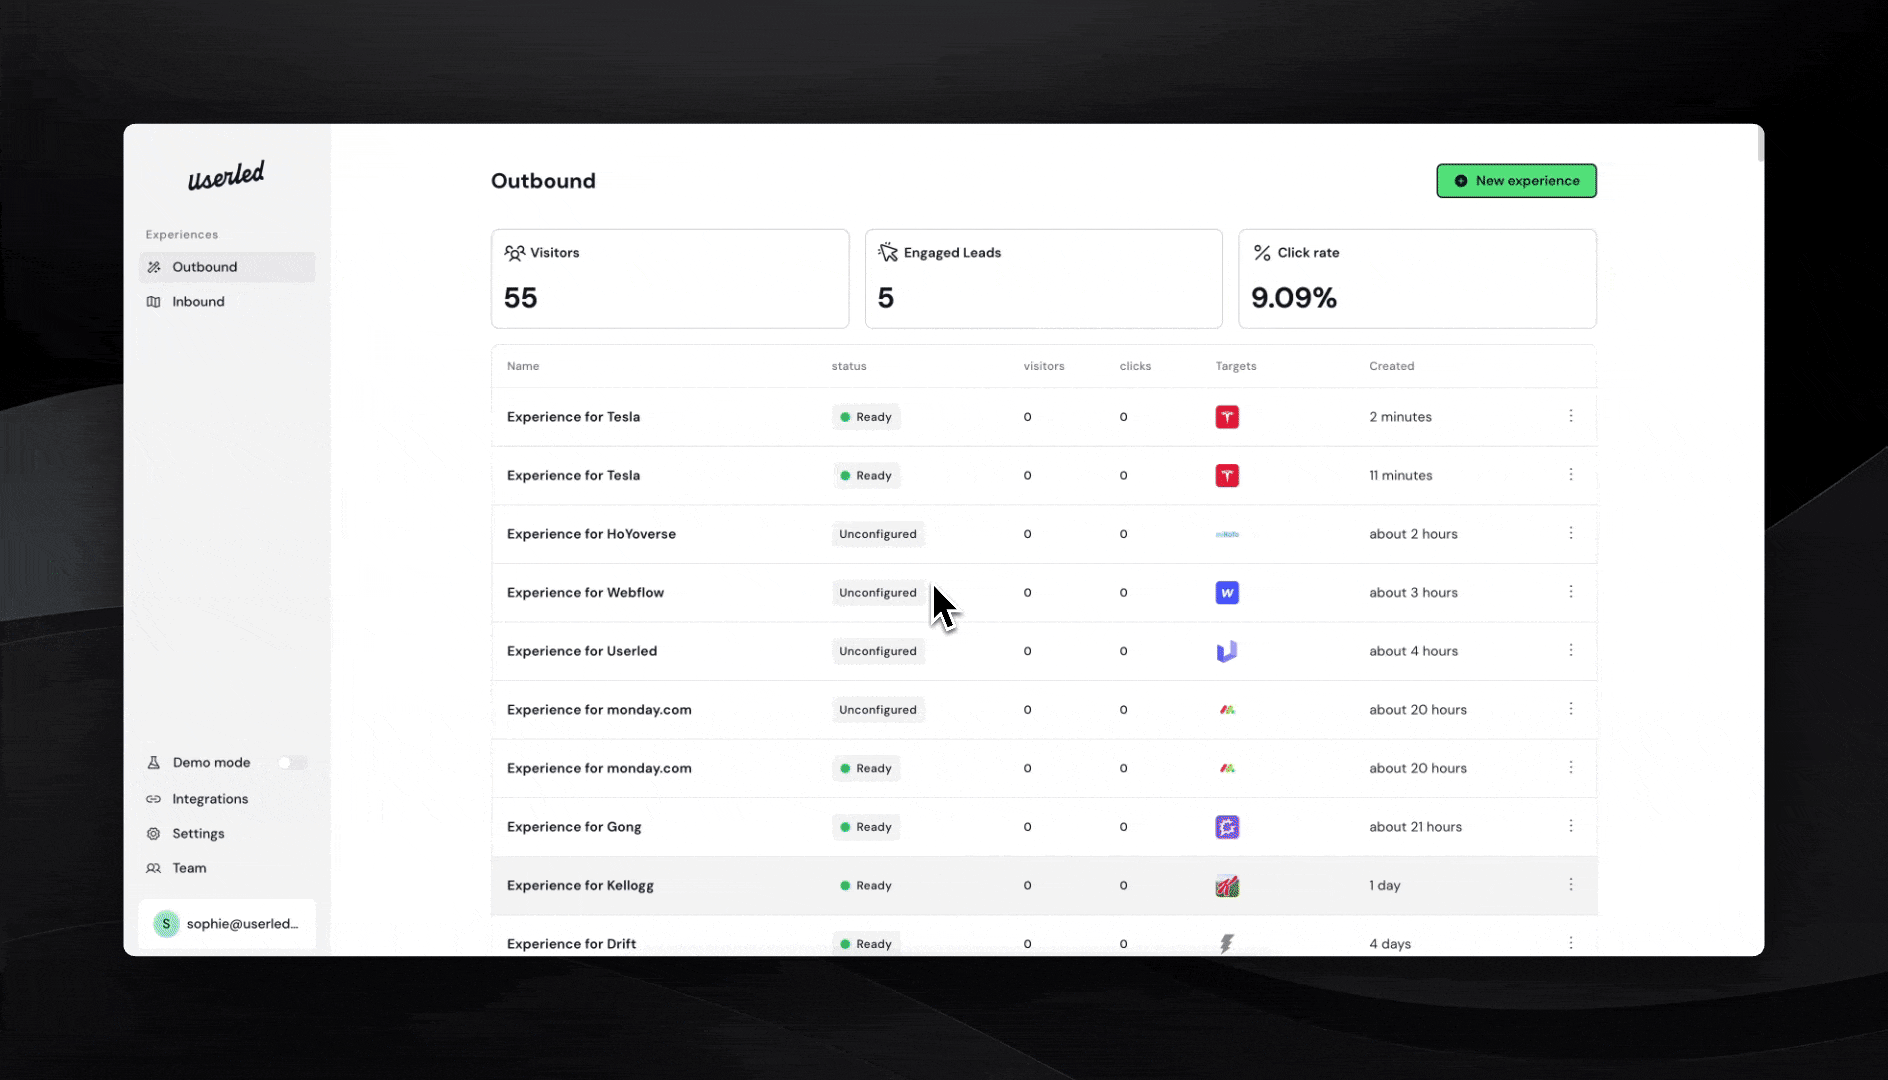Click the Created column header

point(1392,366)
